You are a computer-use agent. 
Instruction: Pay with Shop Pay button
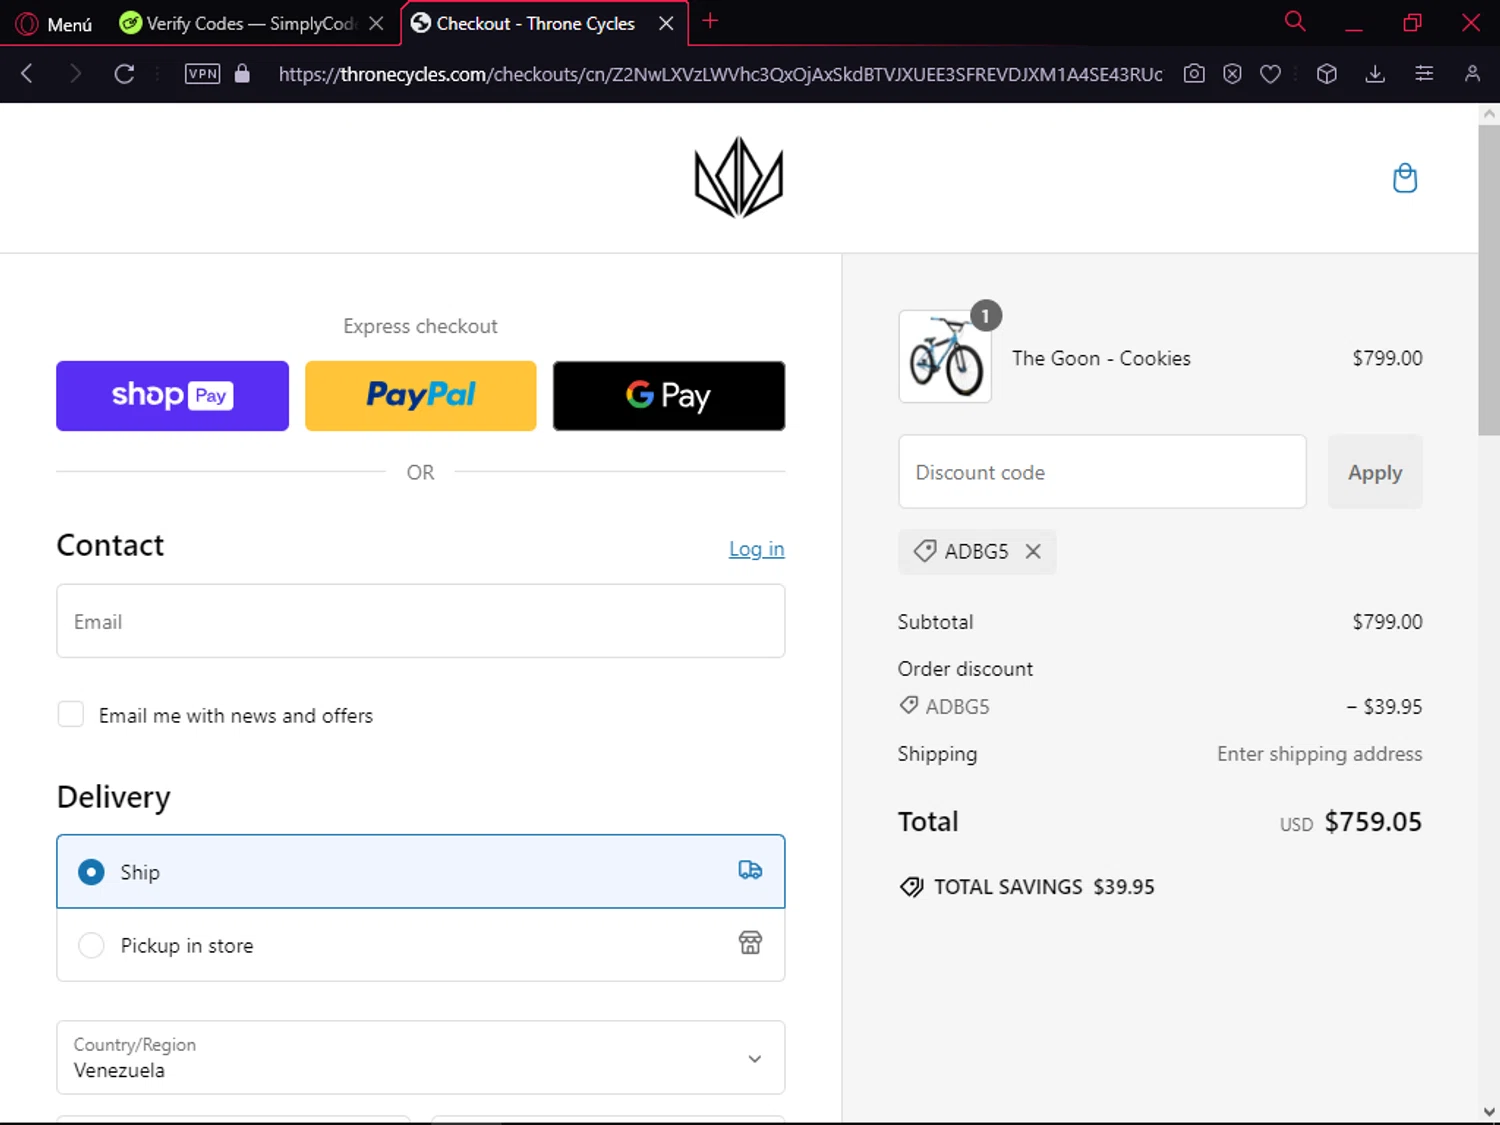[x=172, y=396]
